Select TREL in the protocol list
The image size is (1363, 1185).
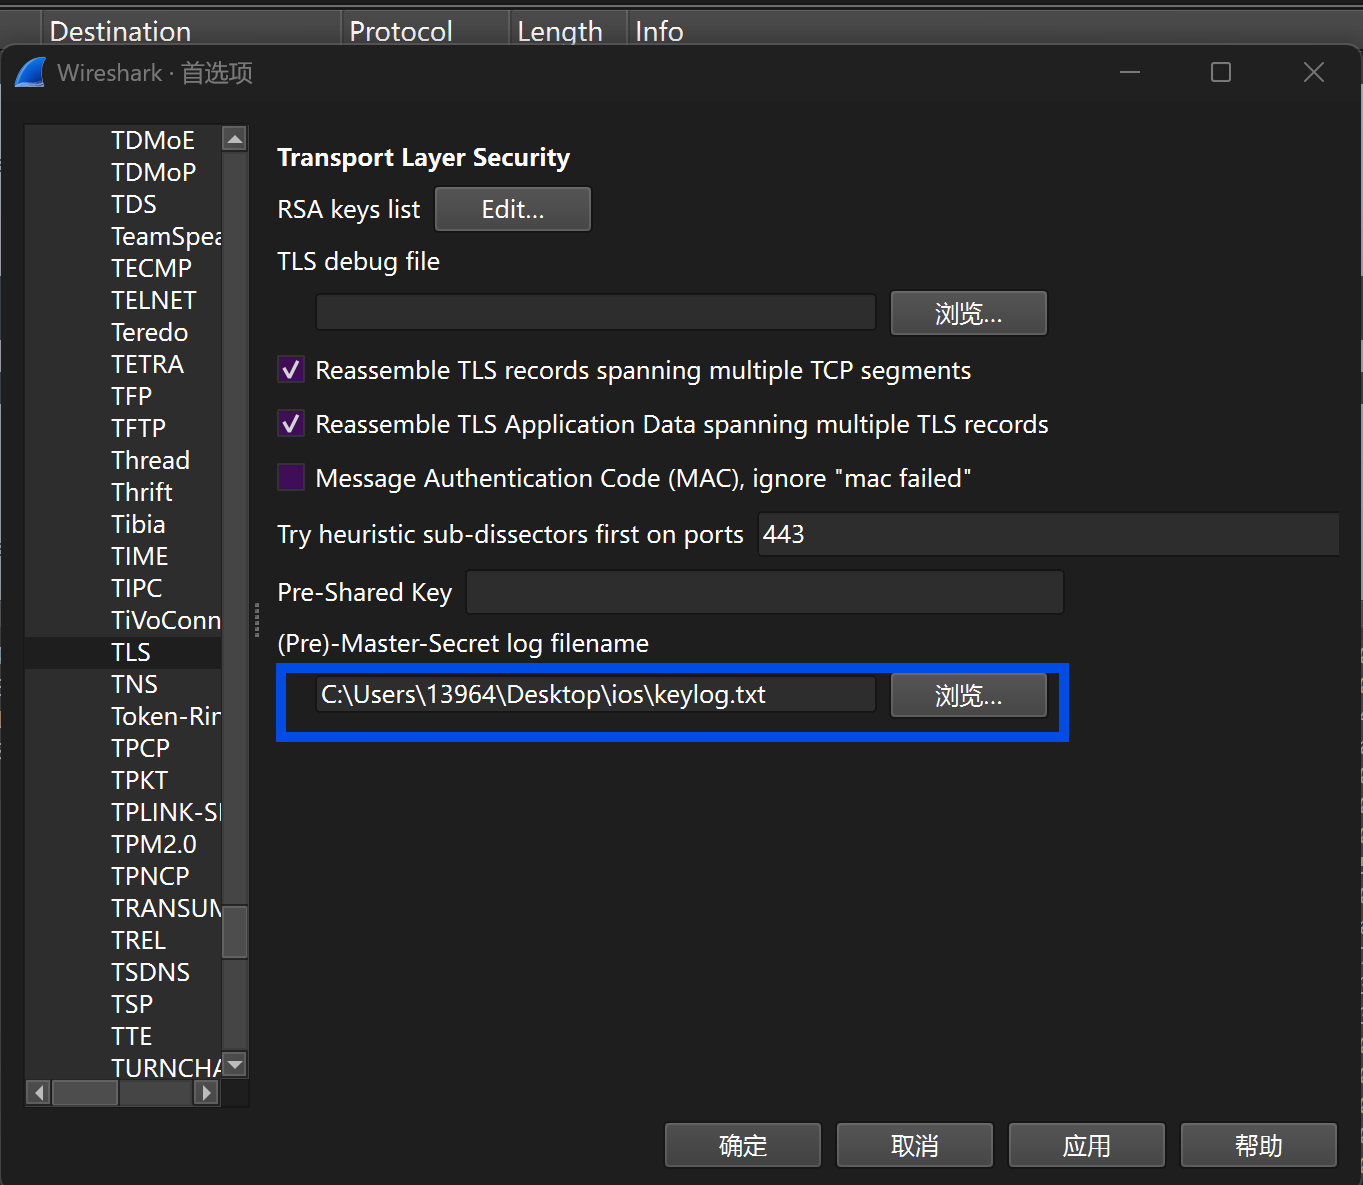(139, 940)
